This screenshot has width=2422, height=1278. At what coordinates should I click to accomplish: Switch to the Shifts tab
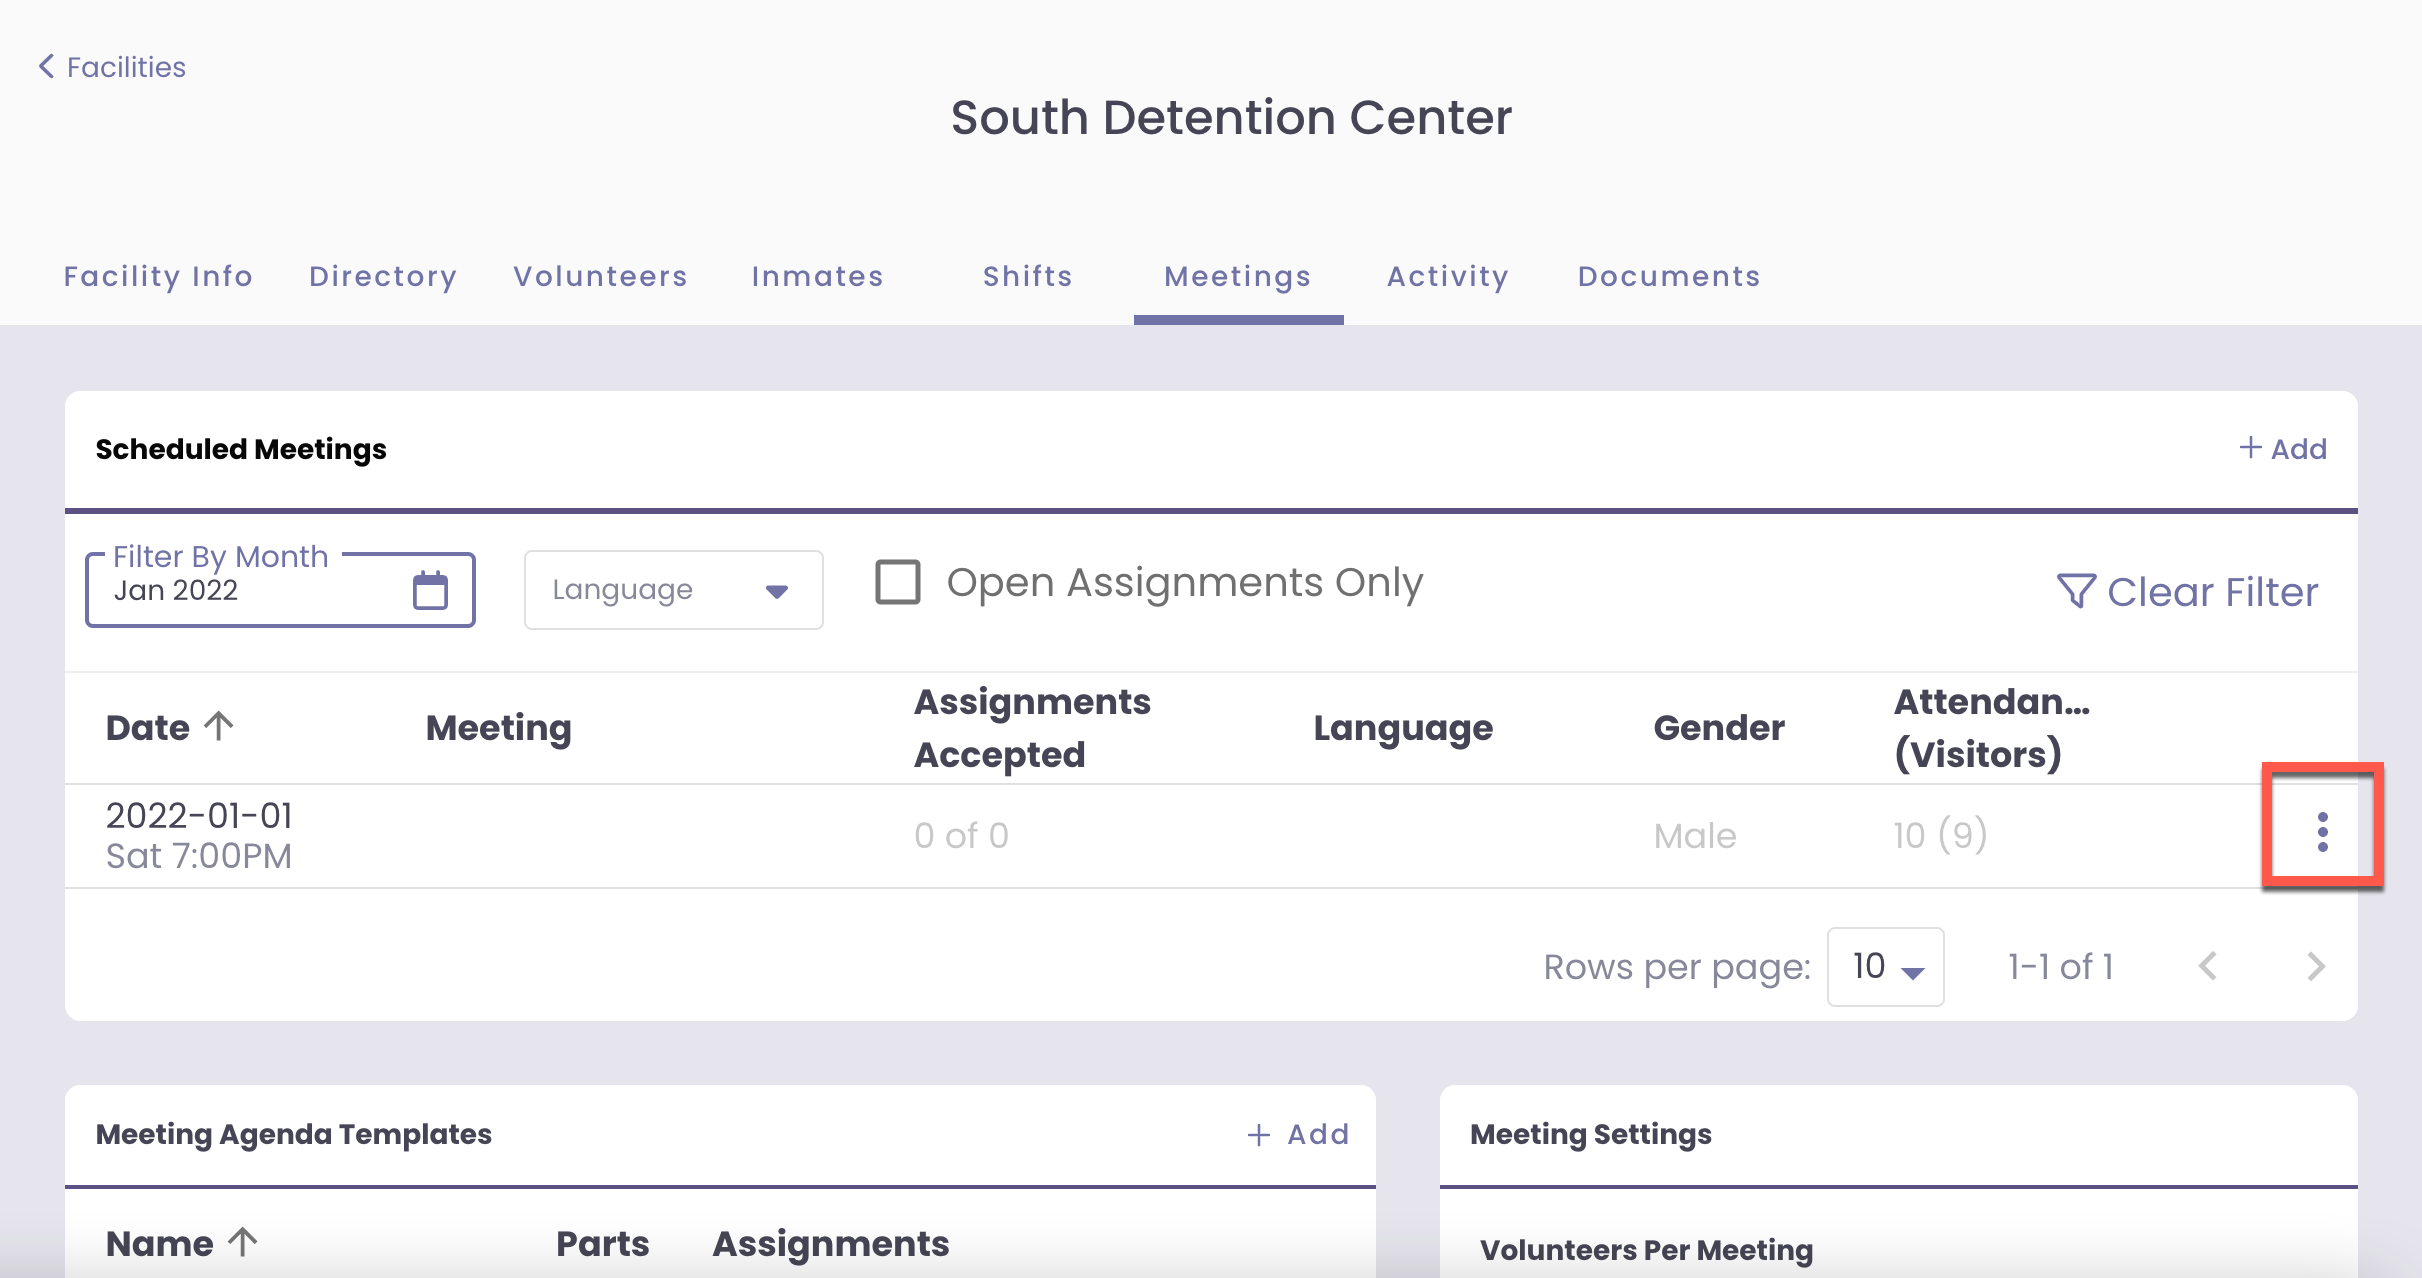coord(1027,276)
